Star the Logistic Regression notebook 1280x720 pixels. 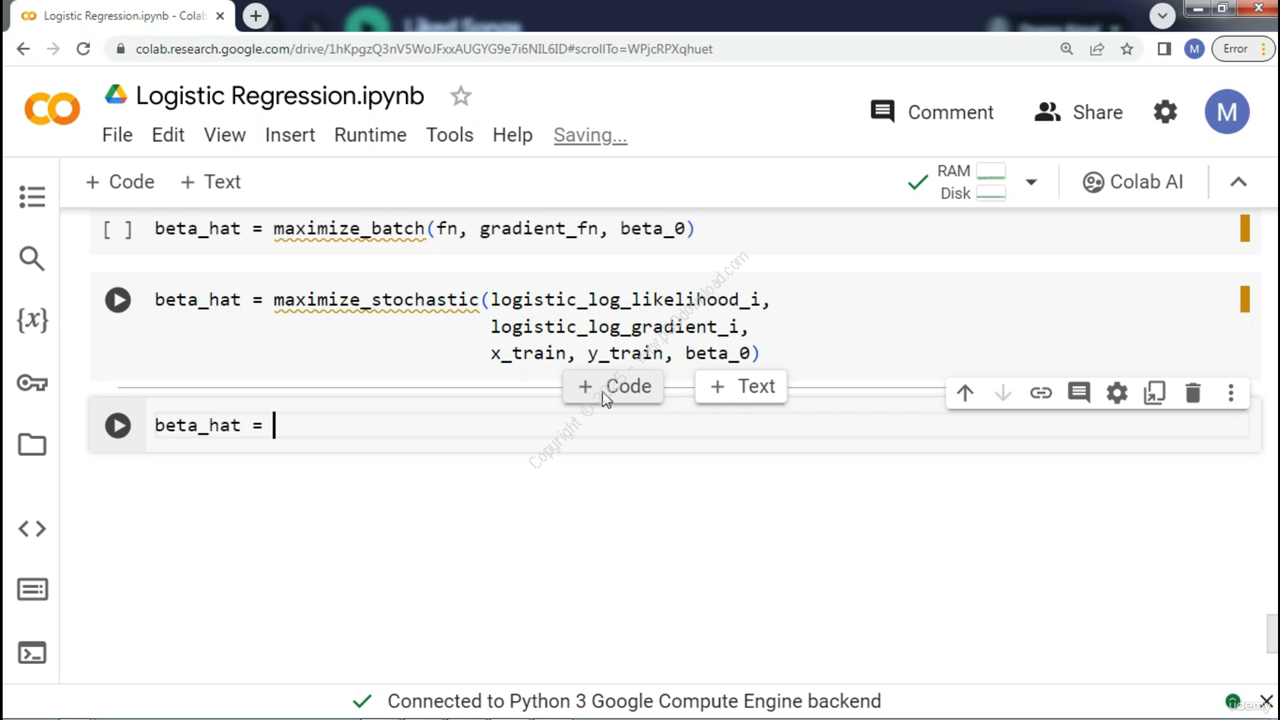click(460, 96)
